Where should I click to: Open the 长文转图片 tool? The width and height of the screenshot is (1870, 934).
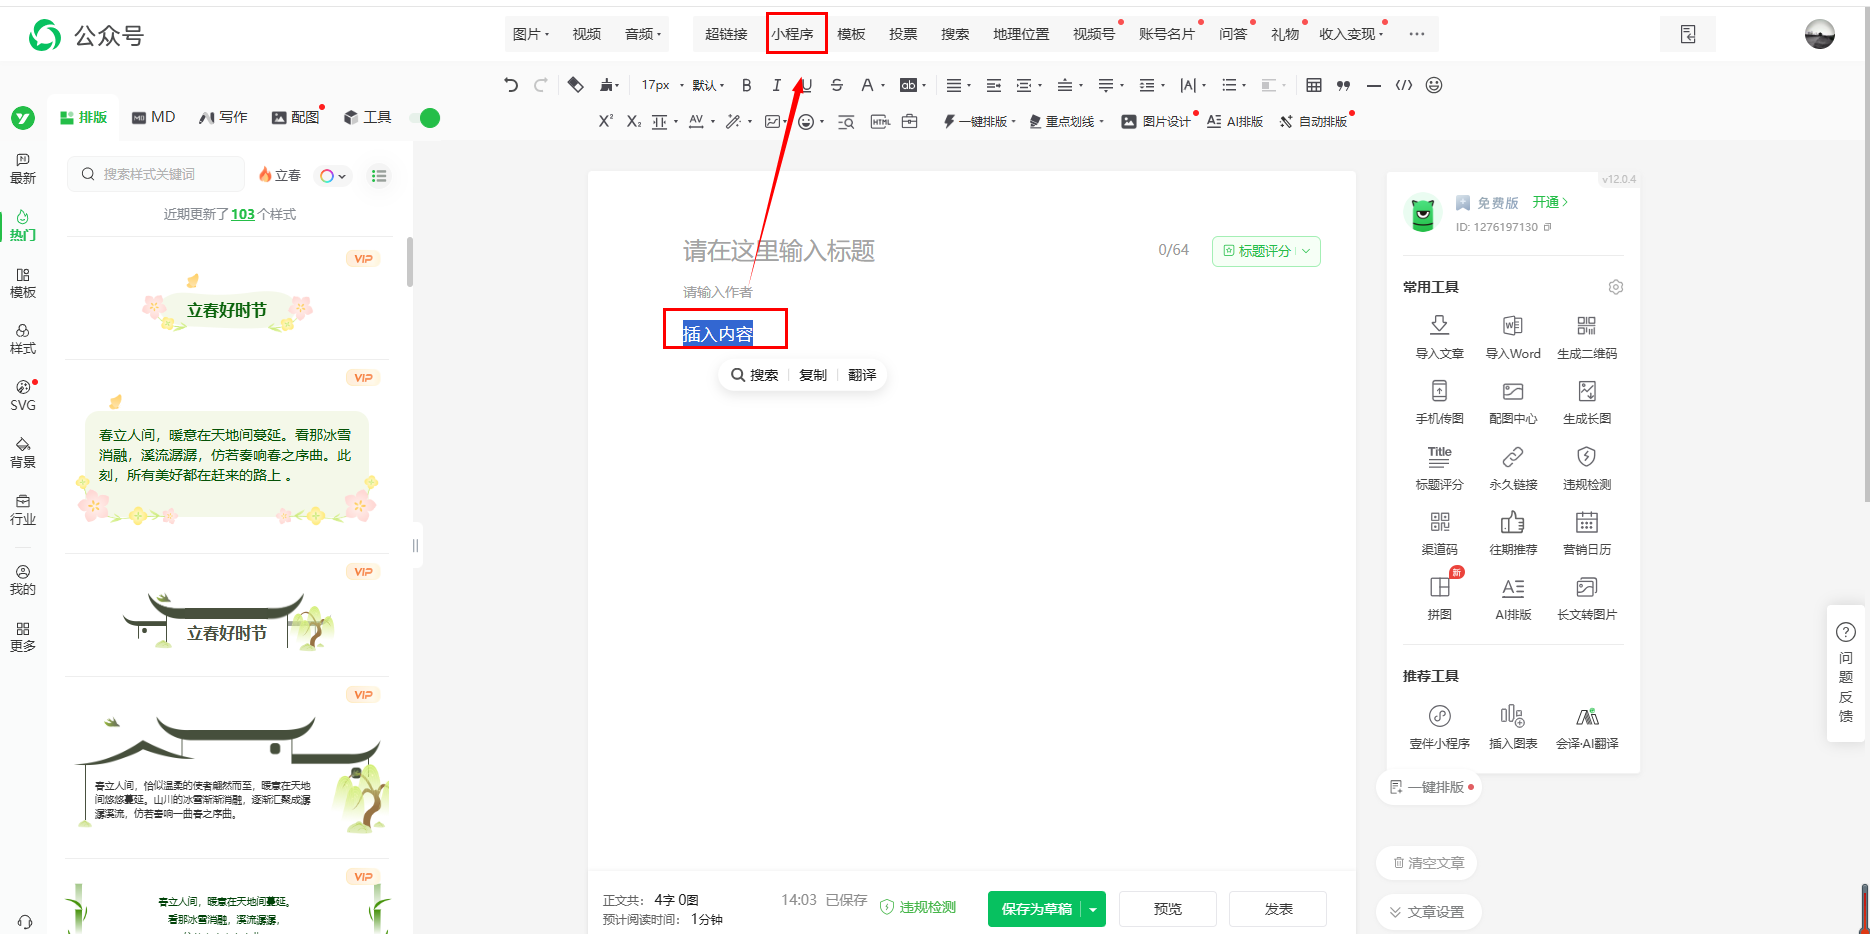[1587, 597]
